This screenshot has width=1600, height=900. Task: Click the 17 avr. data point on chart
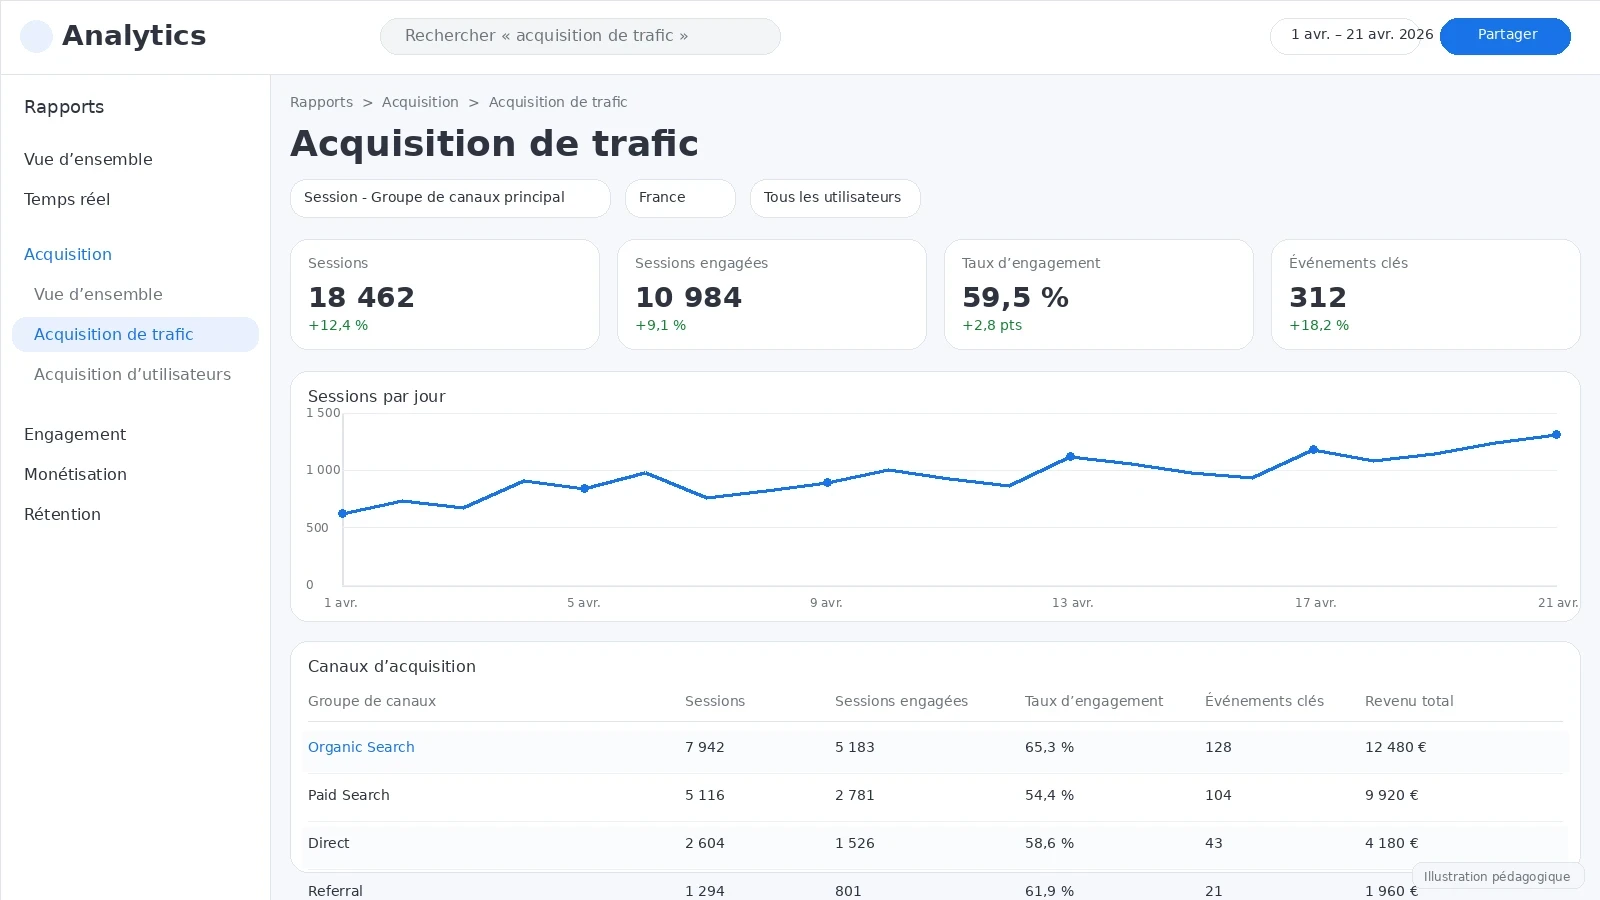coord(1313,450)
